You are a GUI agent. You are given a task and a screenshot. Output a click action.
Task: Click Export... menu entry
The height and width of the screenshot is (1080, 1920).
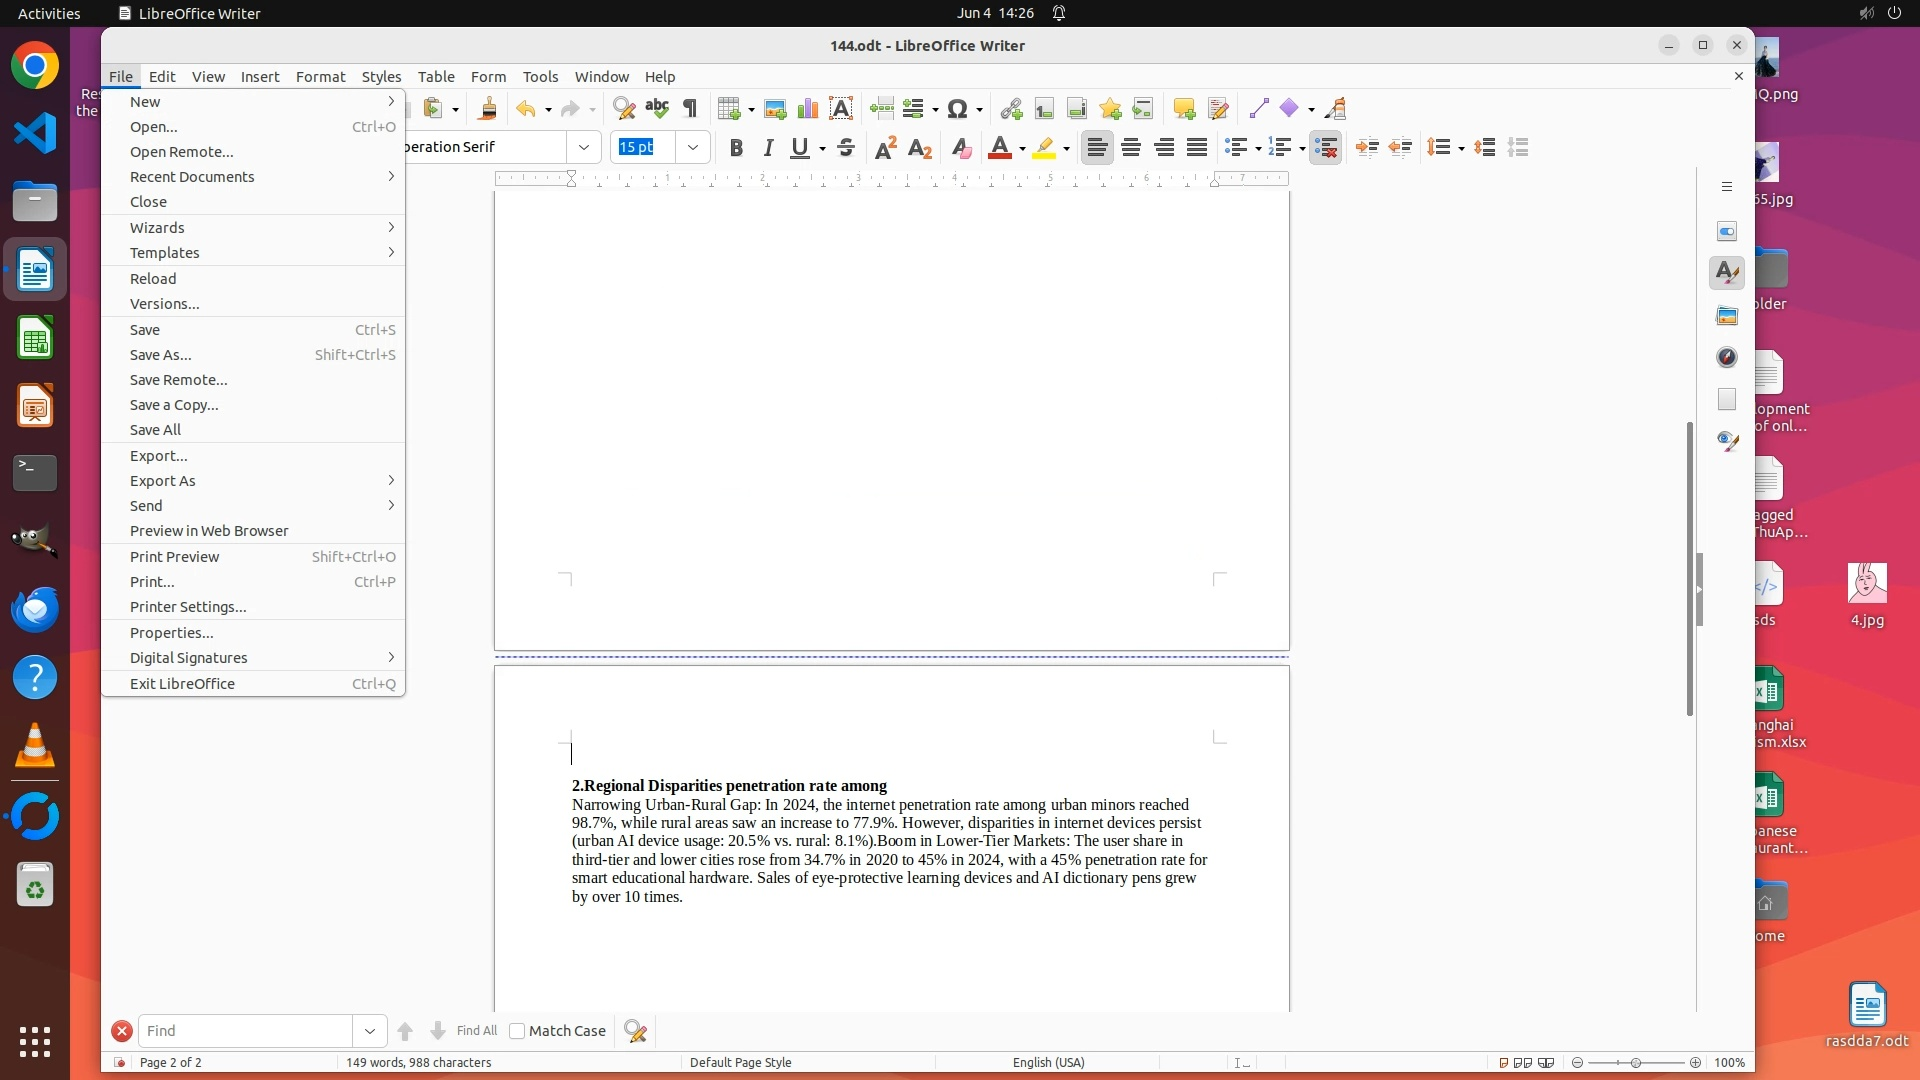[x=159, y=456]
